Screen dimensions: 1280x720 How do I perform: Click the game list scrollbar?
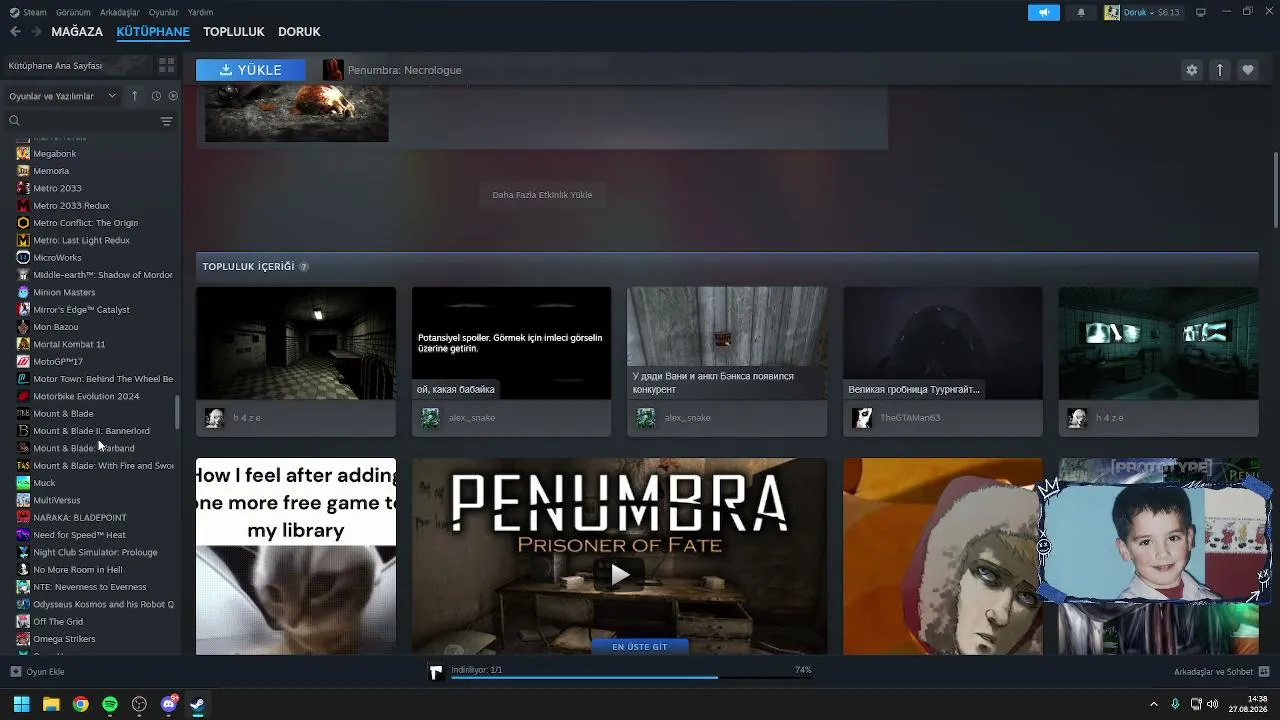coord(178,413)
